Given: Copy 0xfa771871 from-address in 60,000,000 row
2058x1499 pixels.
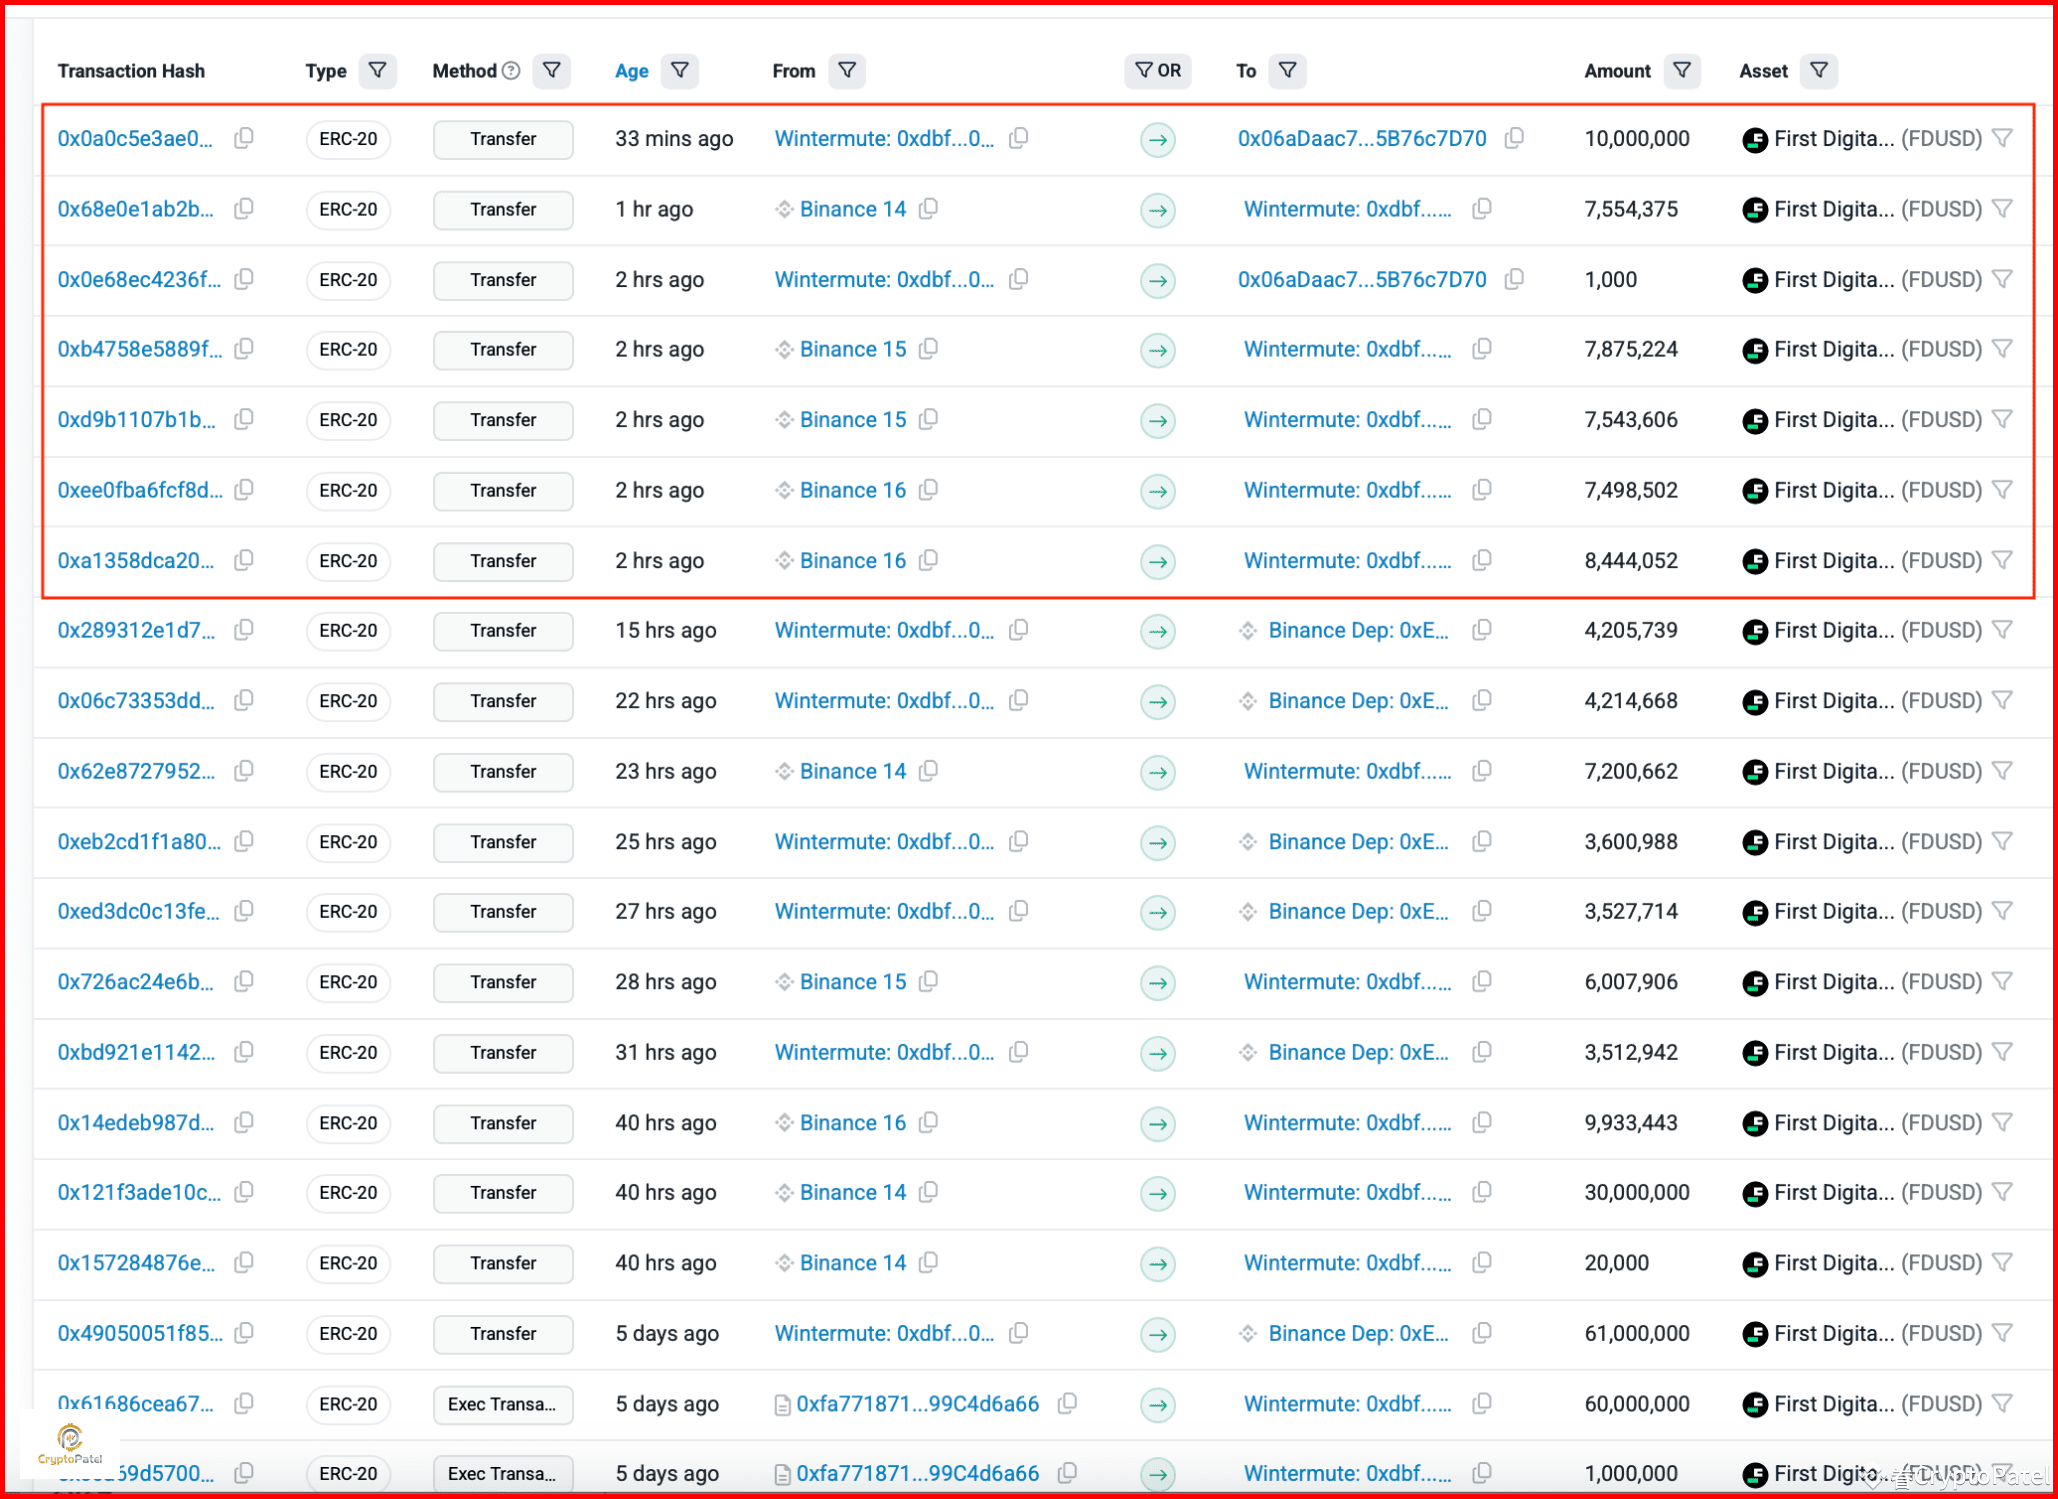Looking at the screenshot, I should (1068, 1403).
